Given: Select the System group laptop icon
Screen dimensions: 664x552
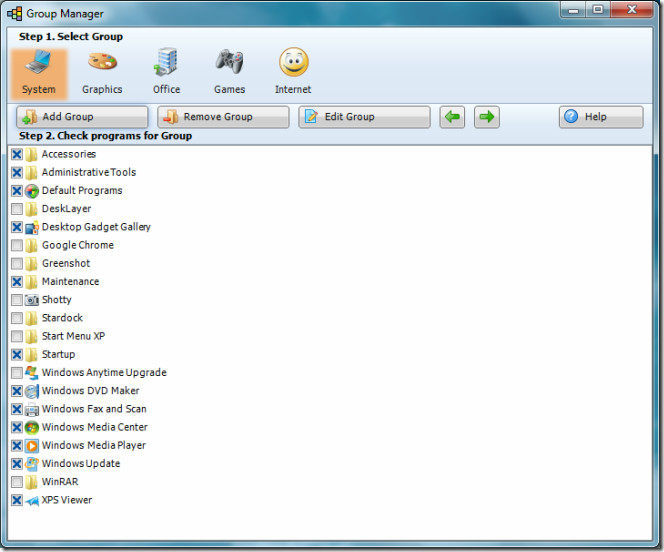Looking at the screenshot, I should pyautogui.click(x=39, y=62).
